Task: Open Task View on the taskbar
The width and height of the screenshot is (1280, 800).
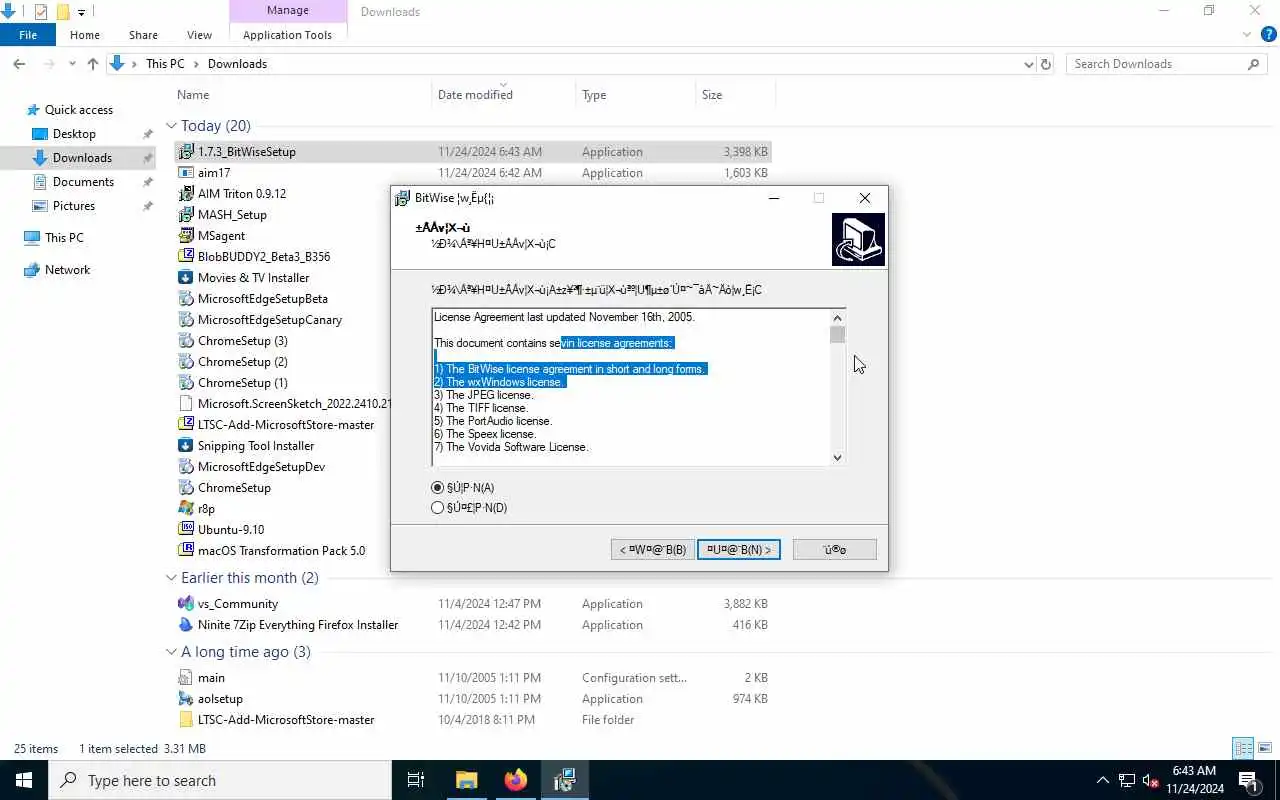Action: [x=416, y=780]
